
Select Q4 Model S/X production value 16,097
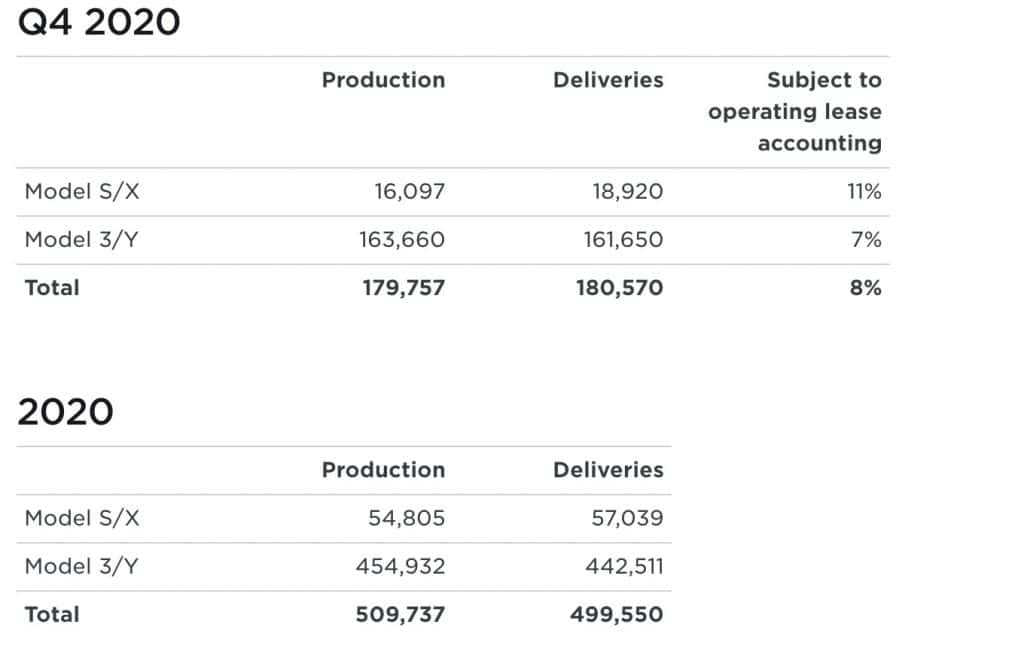(409, 192)
